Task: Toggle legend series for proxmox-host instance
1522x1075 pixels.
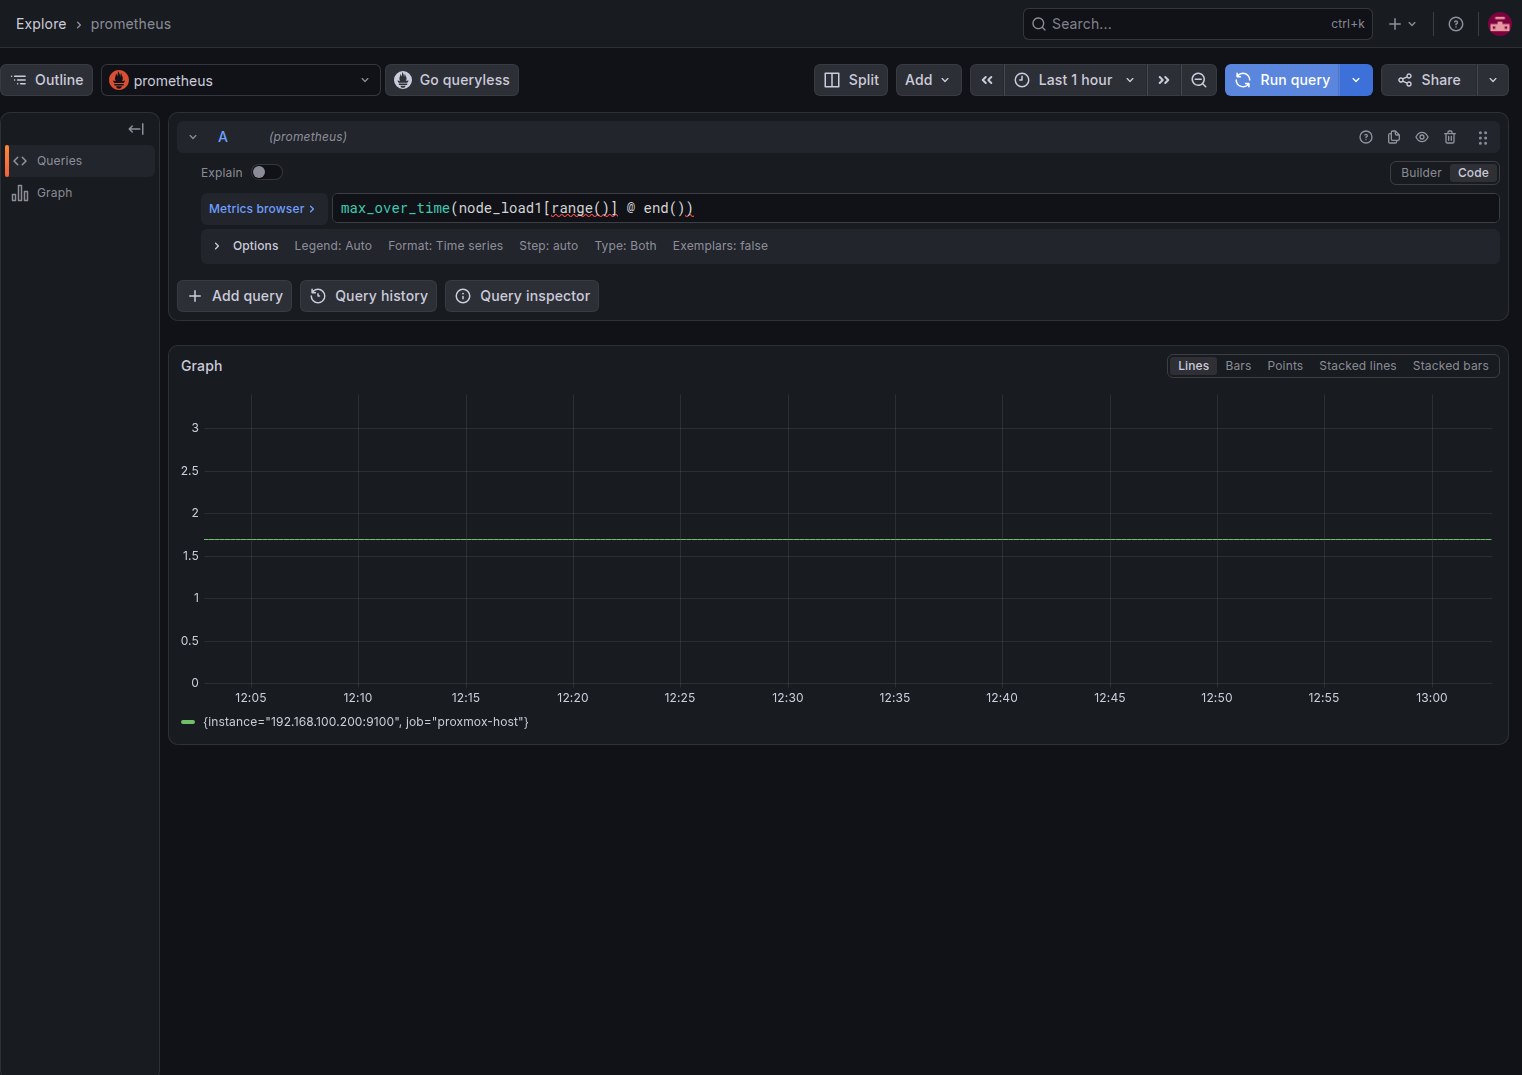Action: pos(366,722)
